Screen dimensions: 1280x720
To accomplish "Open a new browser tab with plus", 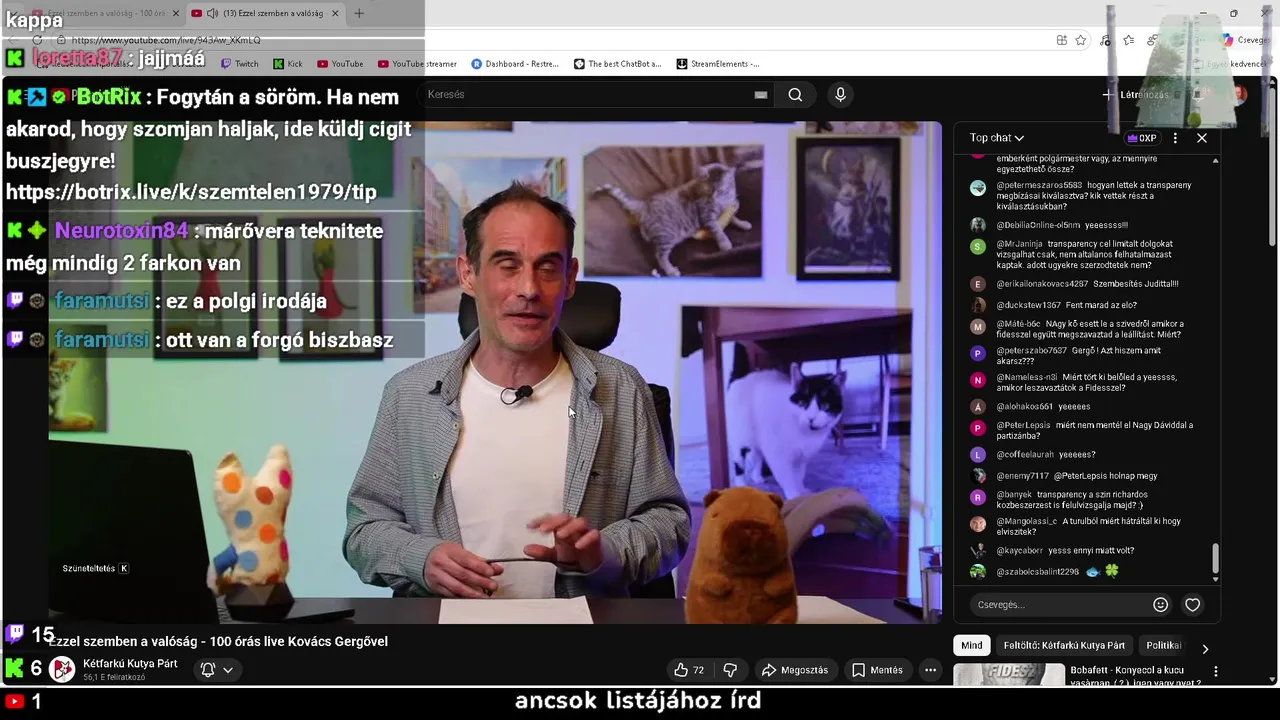I will tap(359, 13).
